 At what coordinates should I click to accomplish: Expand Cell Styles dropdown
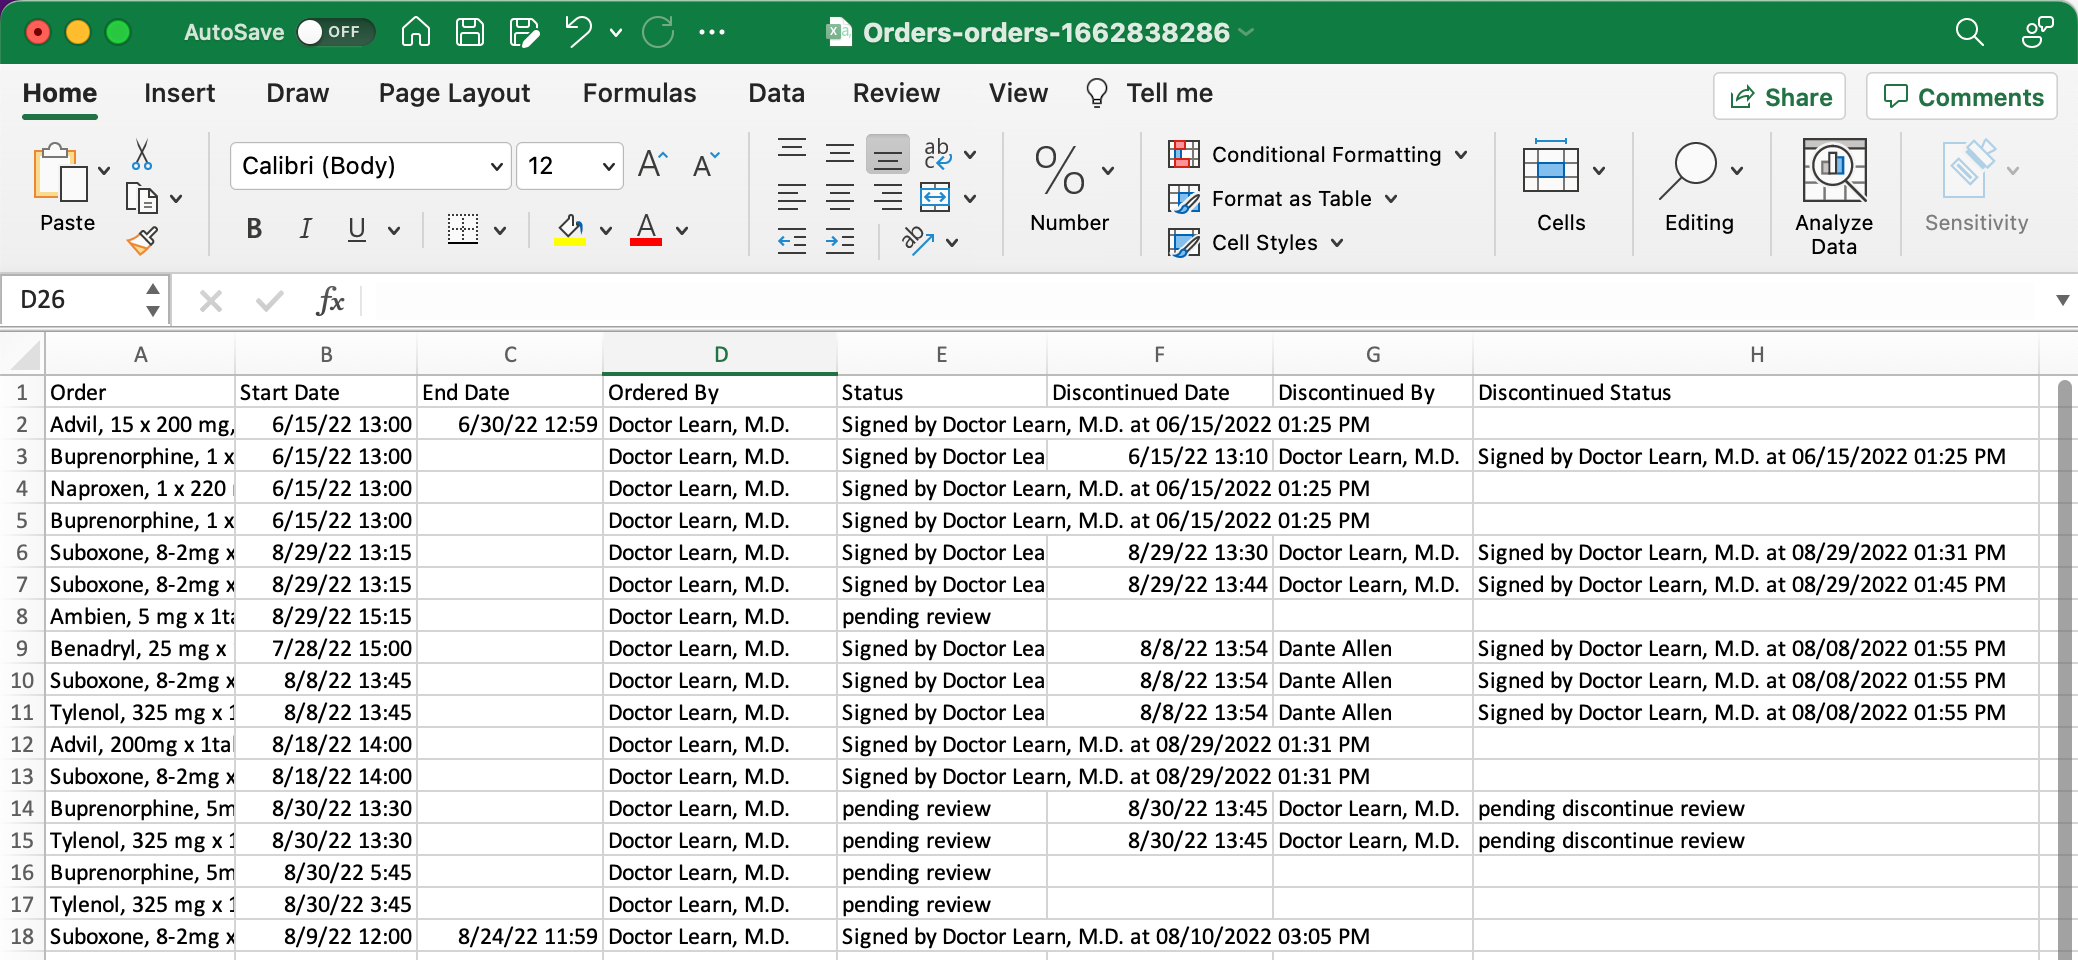(x=1337, y=243)
